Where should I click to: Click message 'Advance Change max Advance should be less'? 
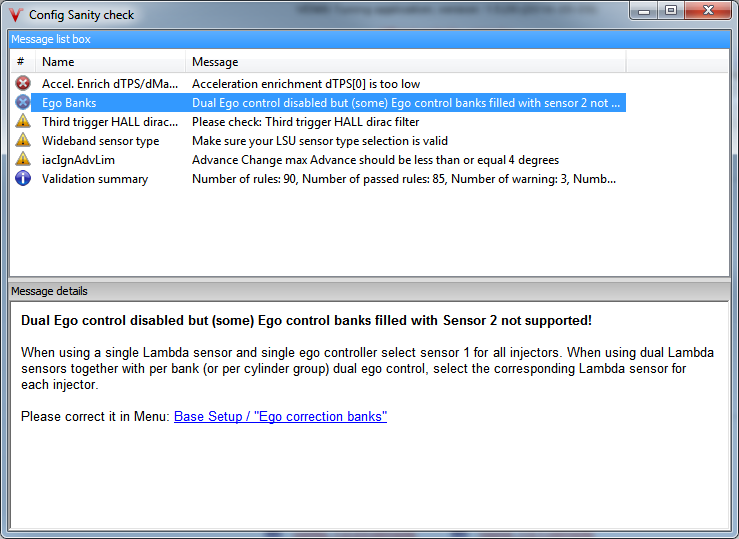point(375,160)
